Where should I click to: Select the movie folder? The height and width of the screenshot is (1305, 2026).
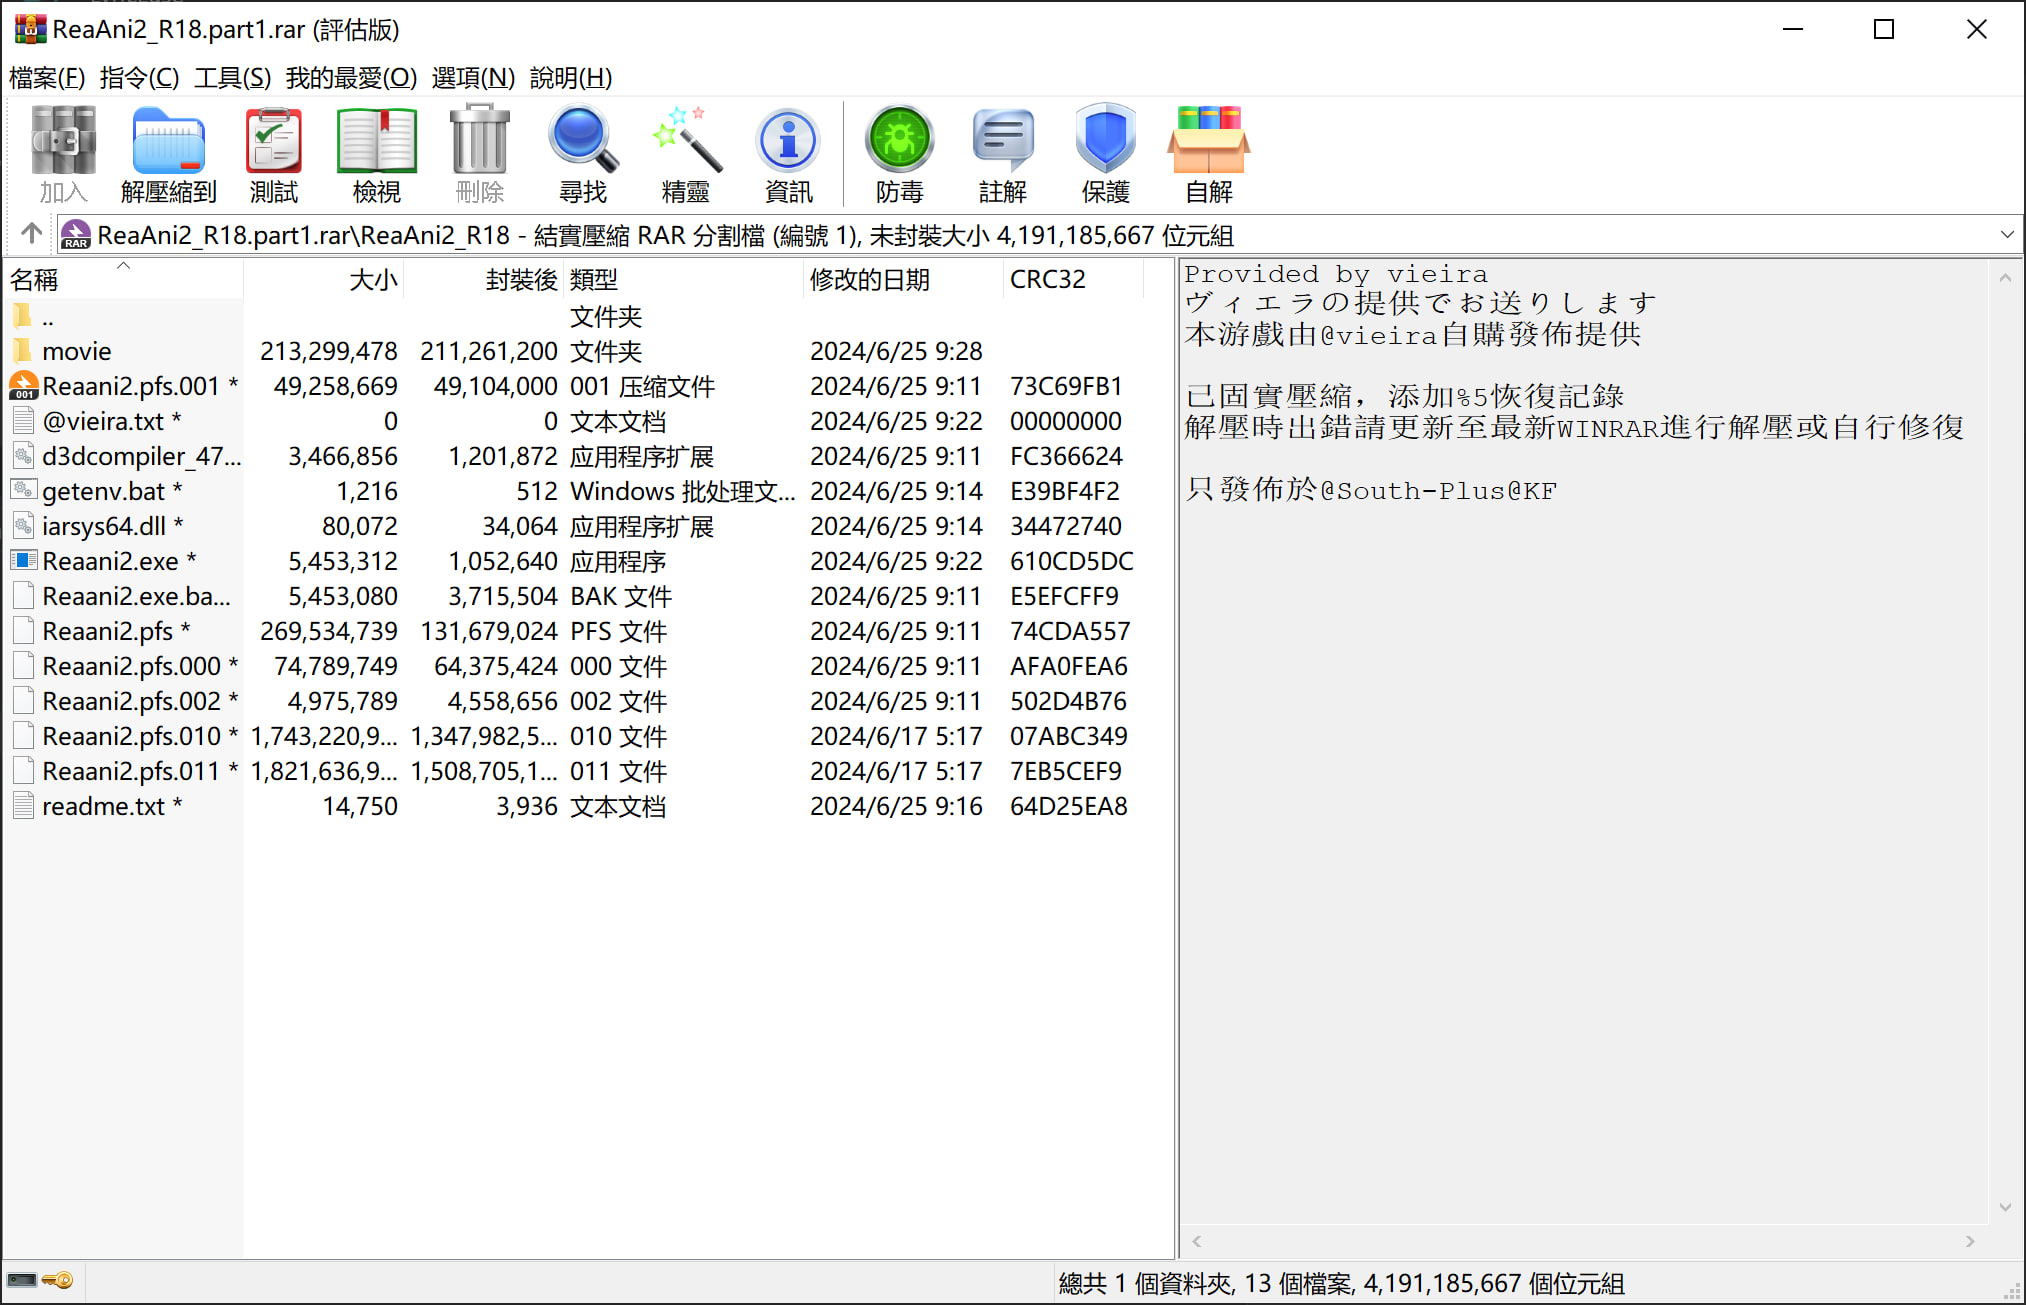(x=76, y=351)
